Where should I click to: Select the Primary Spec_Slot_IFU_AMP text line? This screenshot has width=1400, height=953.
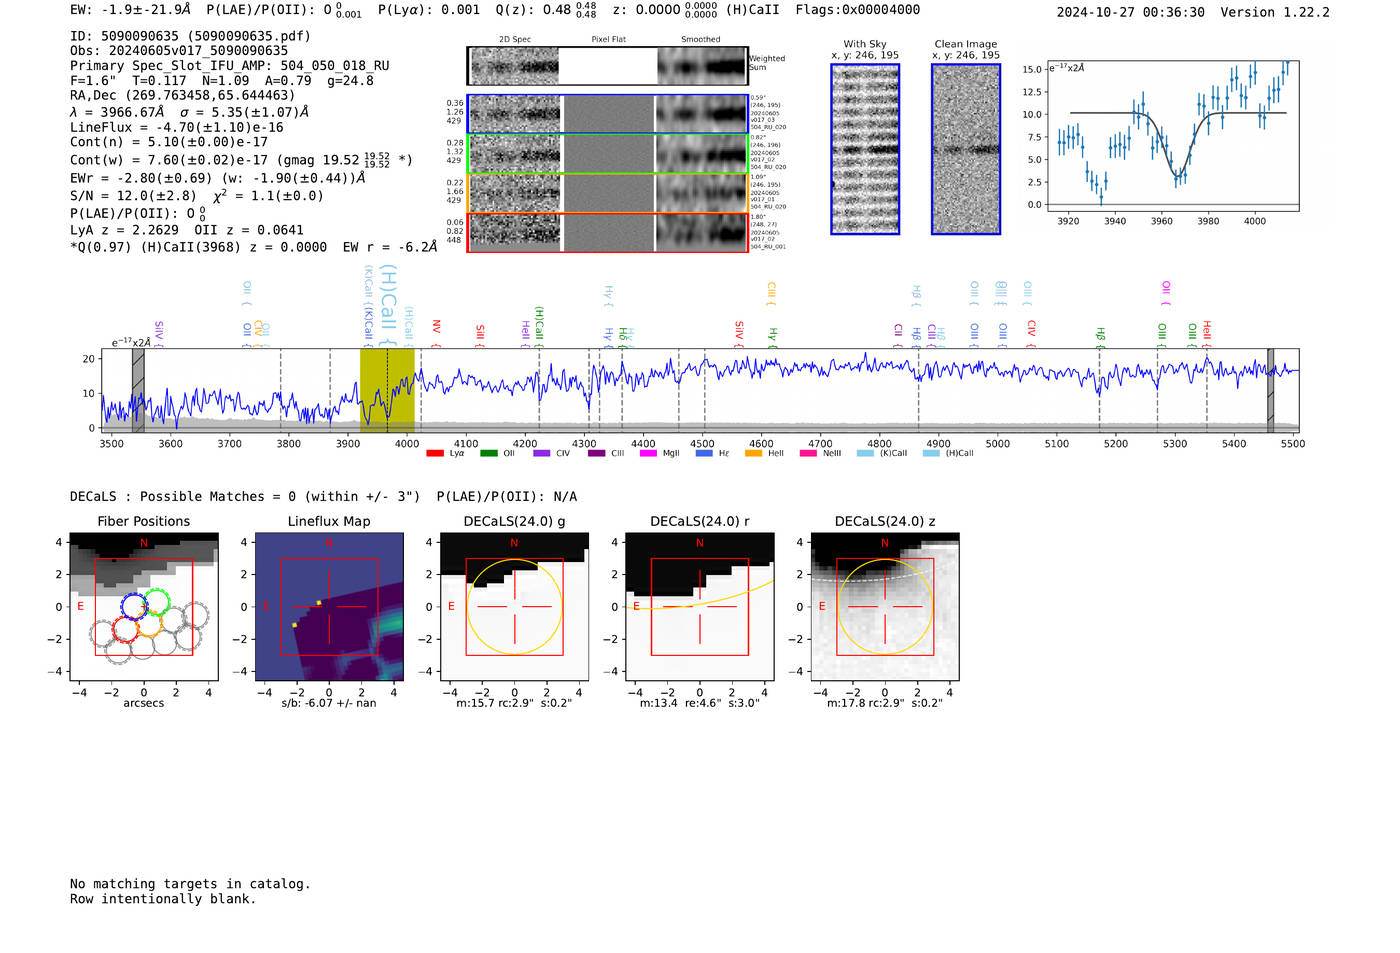[230, 66]
